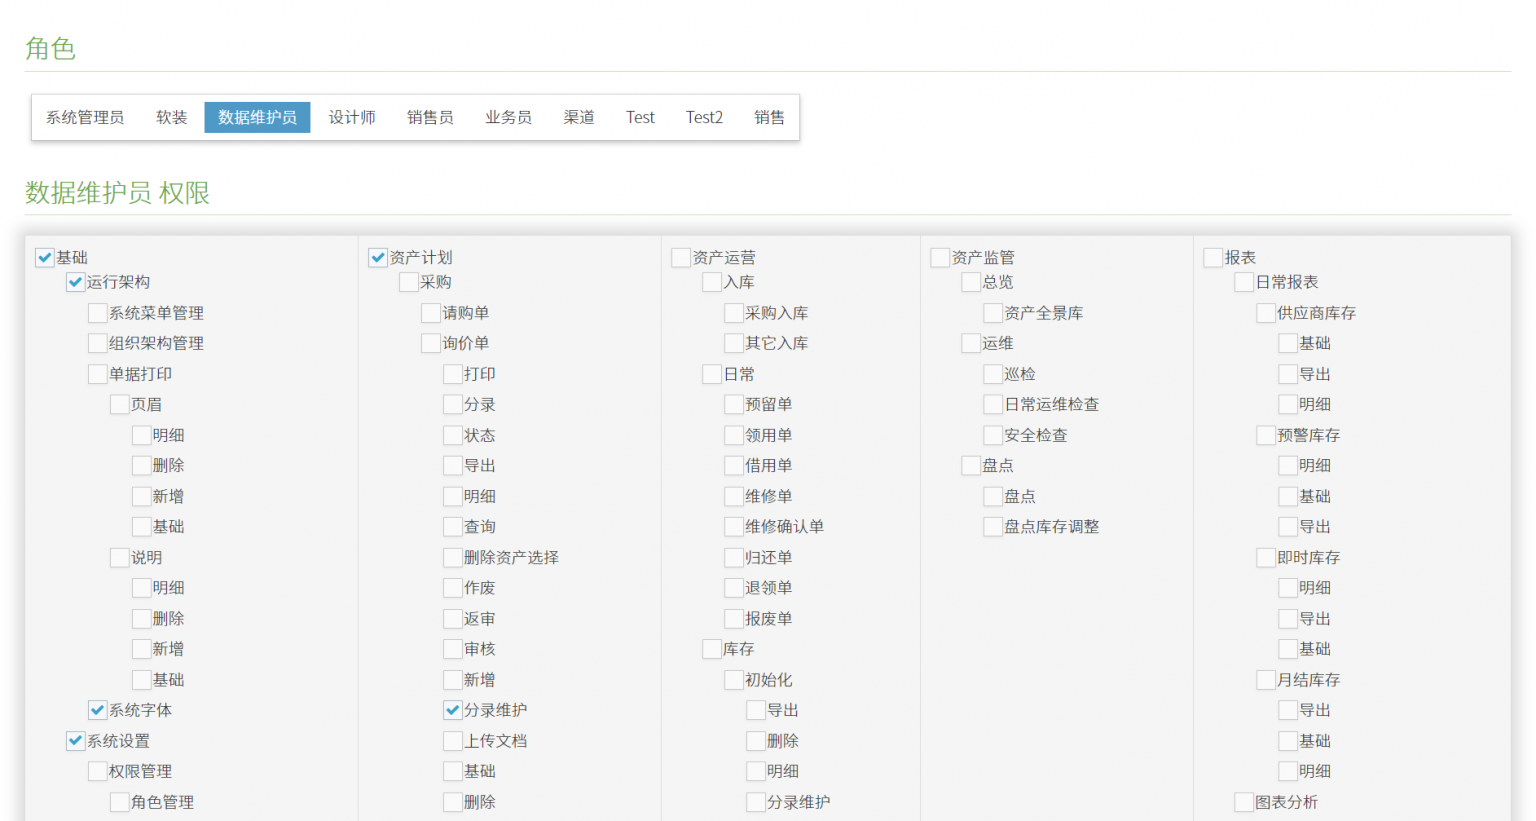Enable 删除资产选择 under 询价单
The image size is (1536, 821).
(453, 557)
